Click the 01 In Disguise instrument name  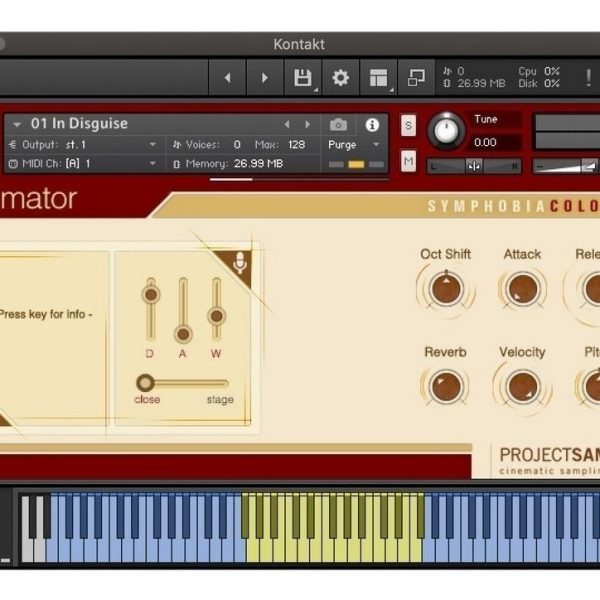click(x=79, y=124)
